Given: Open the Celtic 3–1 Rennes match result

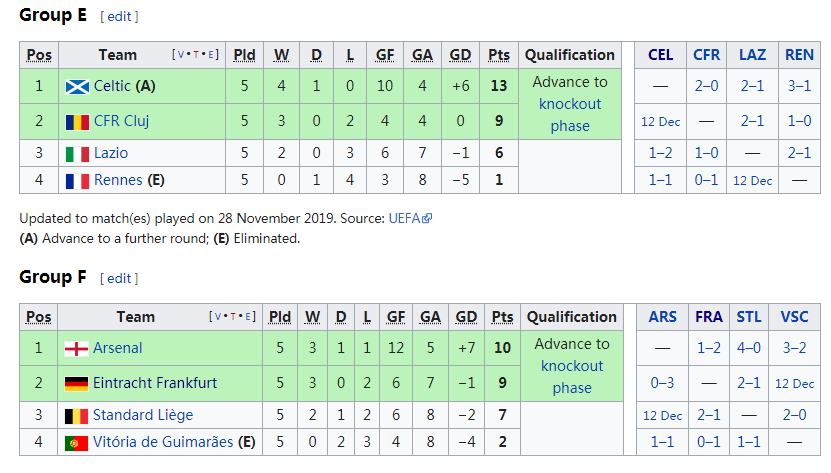Looking at the screenshot, I should tap(799, 87).
